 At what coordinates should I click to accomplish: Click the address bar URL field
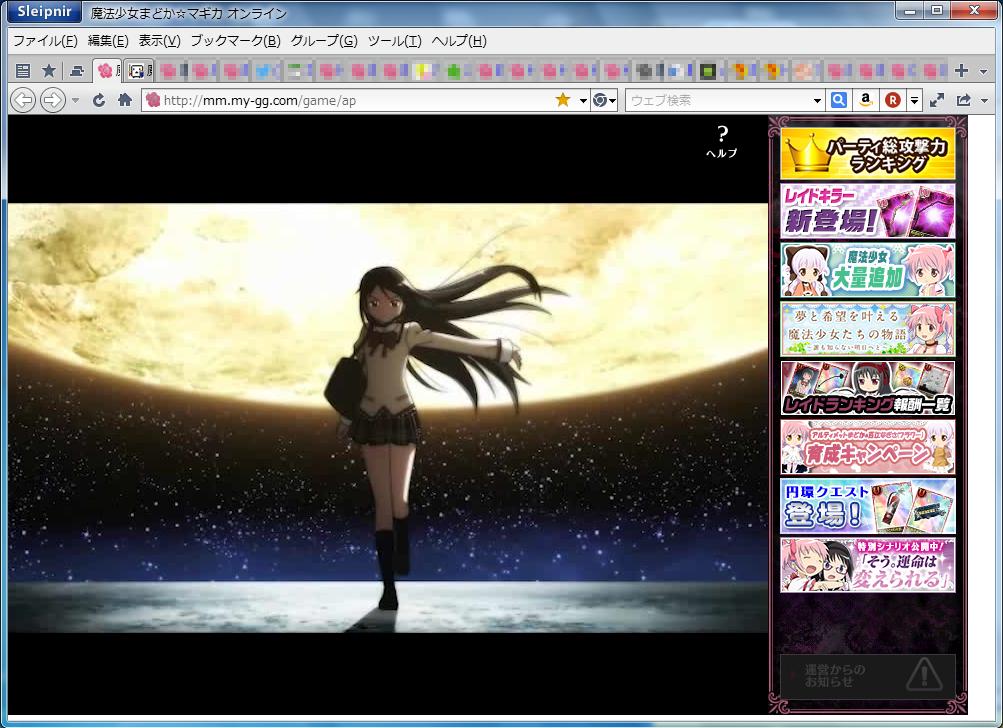click(x=355, y=100)
